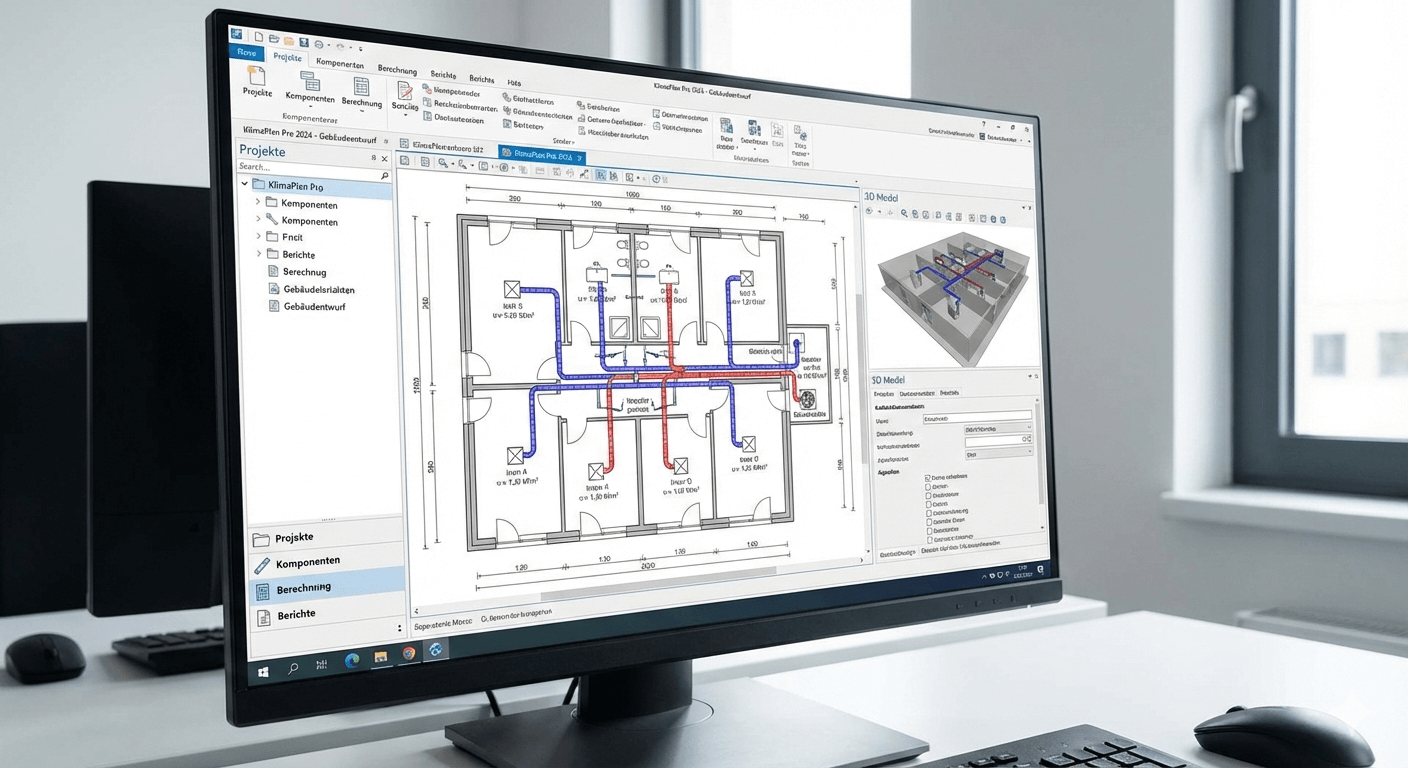
Task: Select the first tab in the properties panel
Action: pos(885,394)
